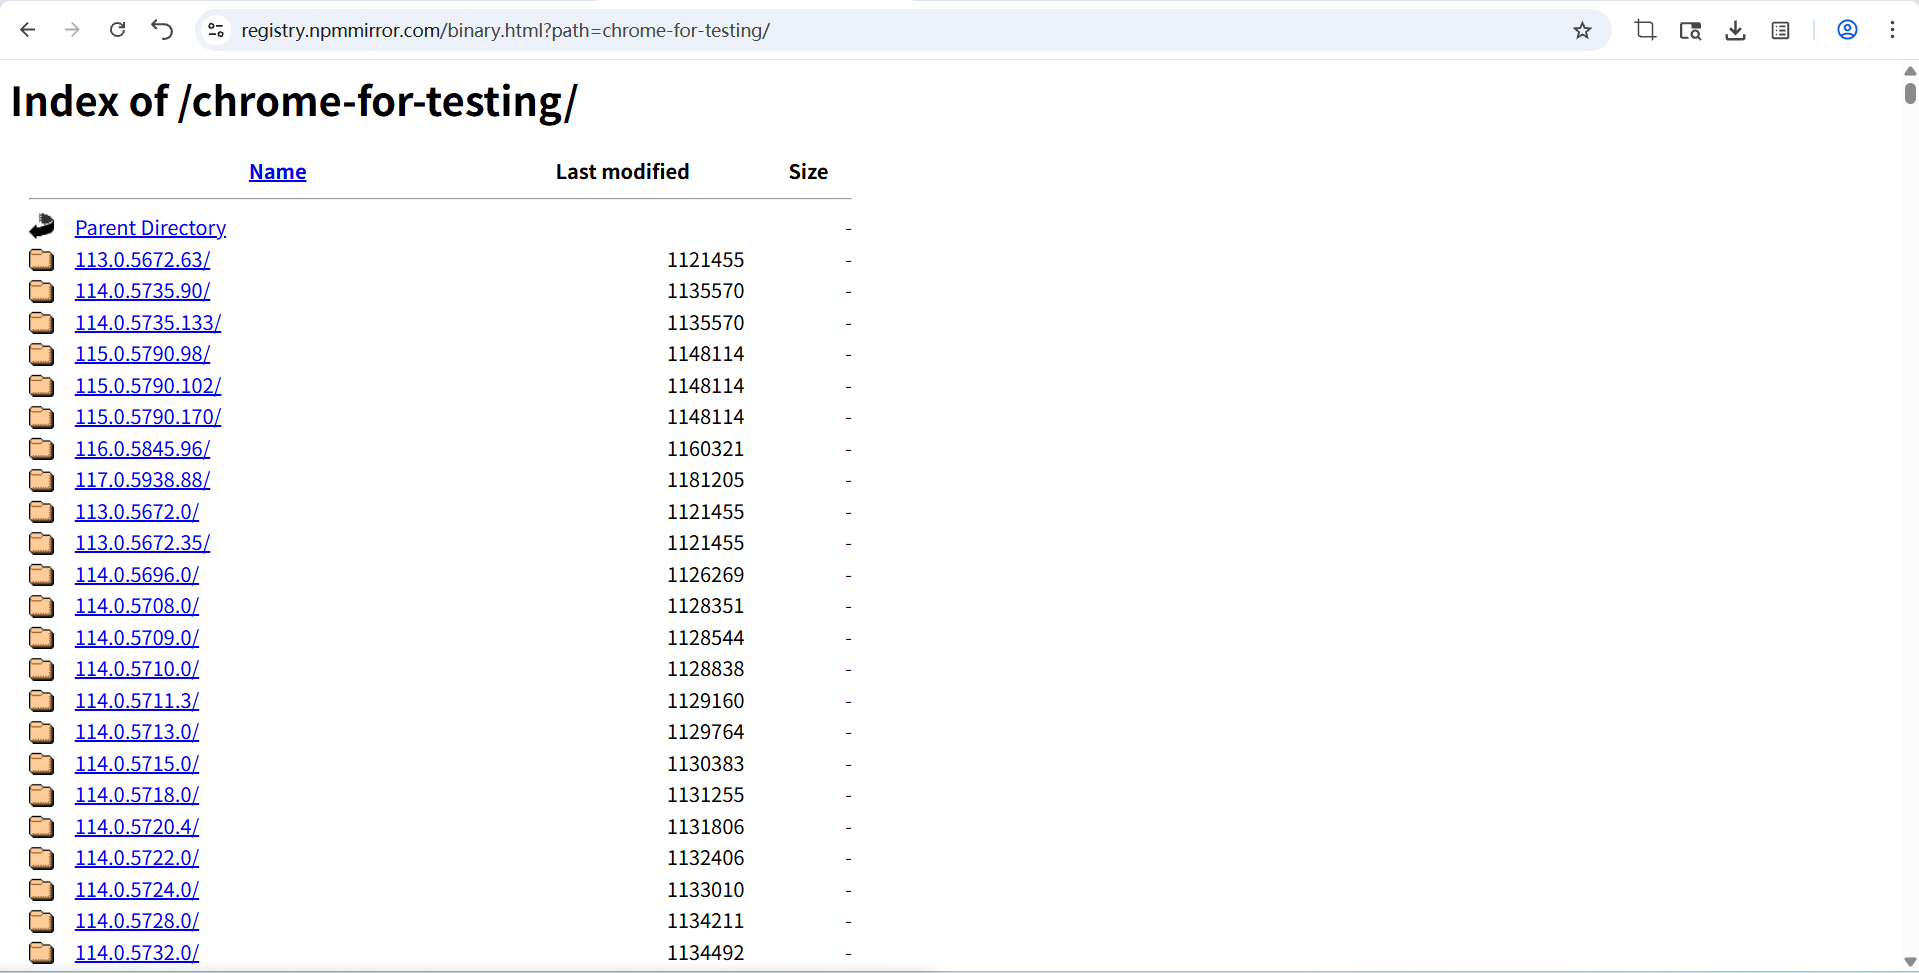Click the address bar URL field
Screen dimensions: 1919x973
tap(800, 30)
